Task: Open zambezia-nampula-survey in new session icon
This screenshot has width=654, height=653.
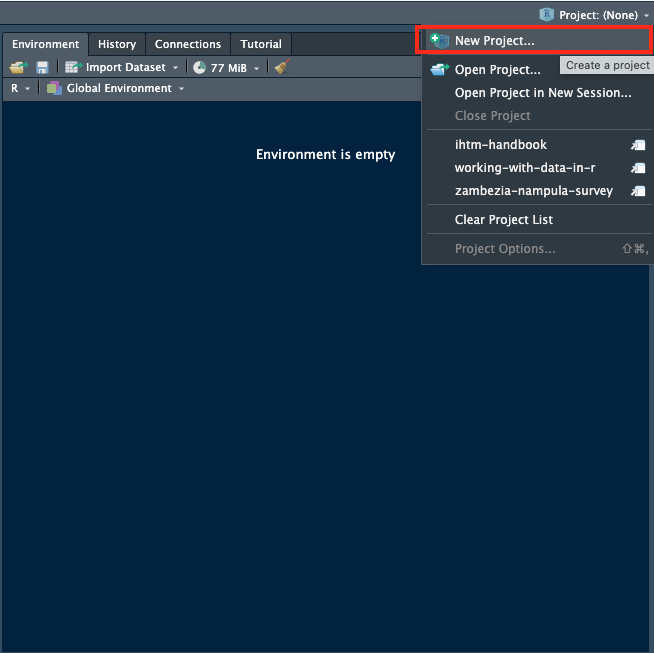Action: [x=638, y=191]
